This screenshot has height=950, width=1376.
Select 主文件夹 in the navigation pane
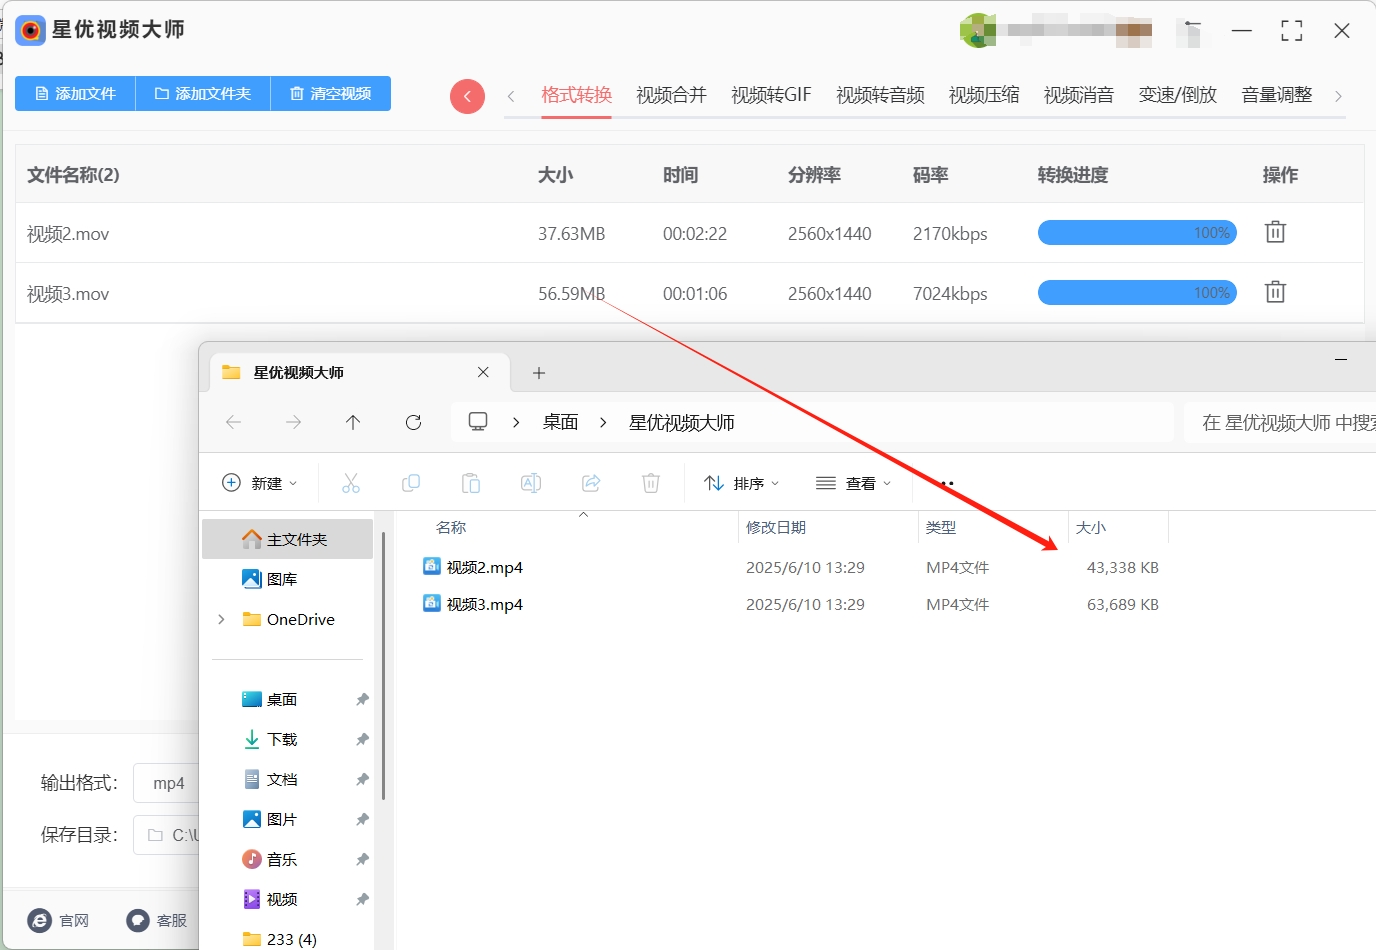287,539
